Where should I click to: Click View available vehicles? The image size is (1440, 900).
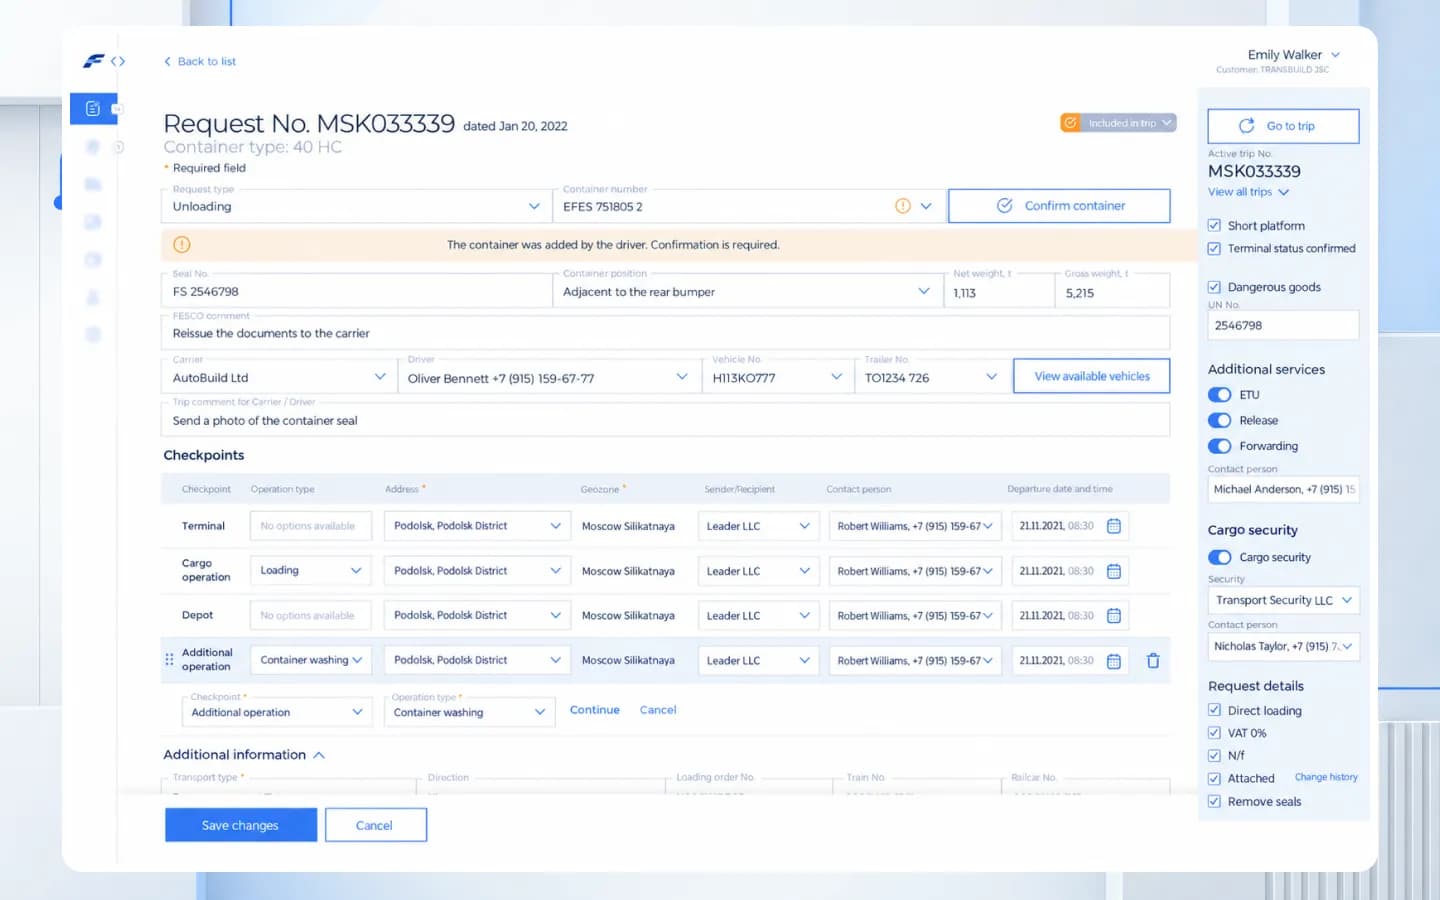coord(1092,376)
